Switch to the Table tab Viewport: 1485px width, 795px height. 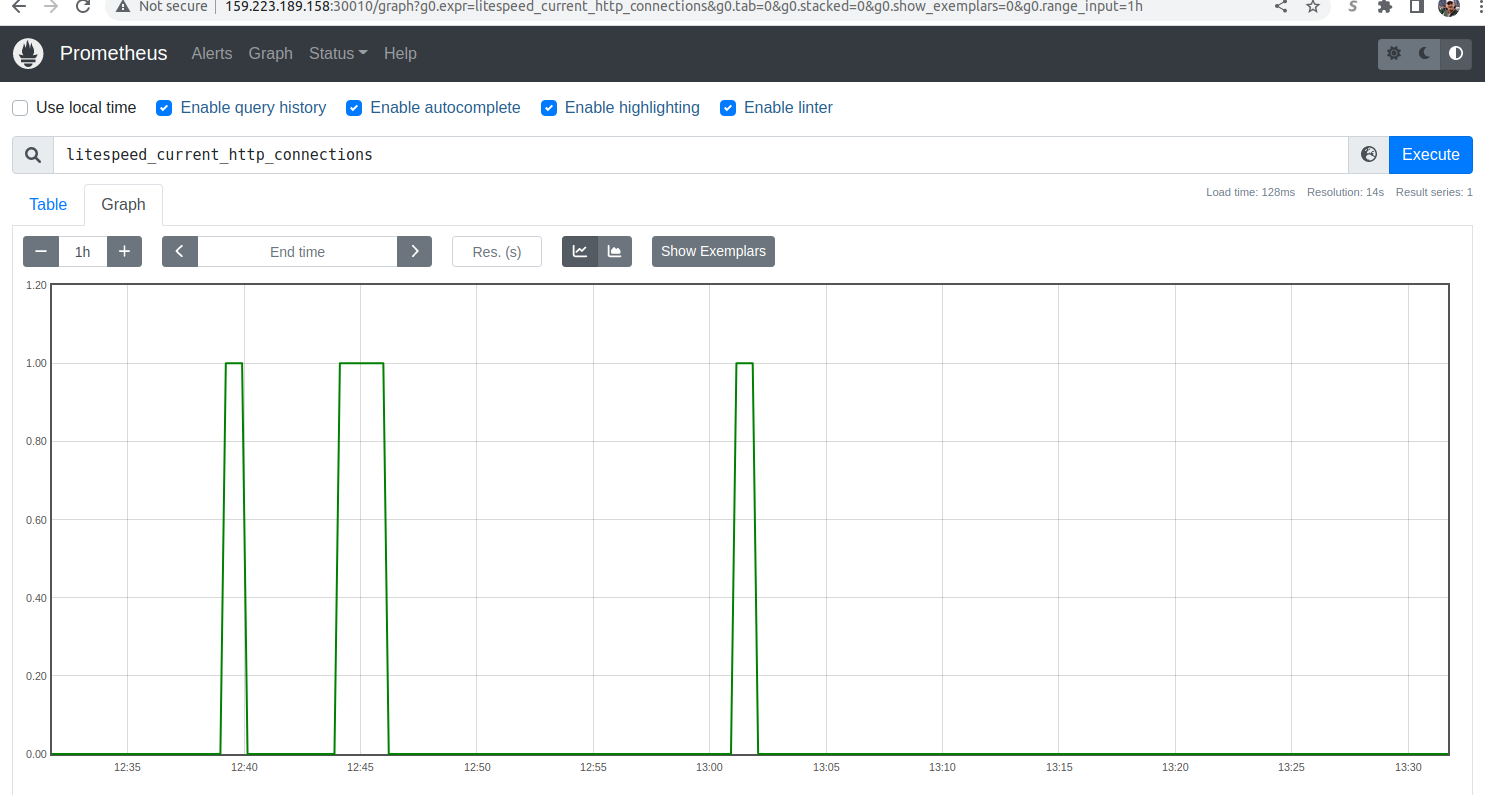(x=48, y=204)
